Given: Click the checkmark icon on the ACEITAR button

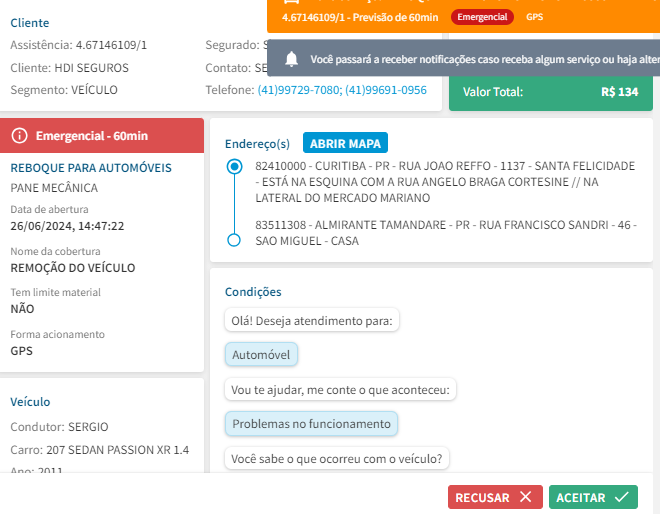Looking at the screenshot, I should (621, 497).
